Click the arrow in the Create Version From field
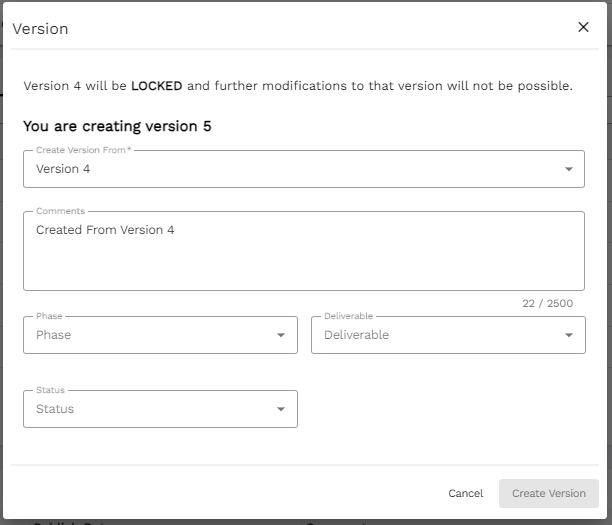The height and width of the screenshot is (525, 612). click(x=569, y=169)
